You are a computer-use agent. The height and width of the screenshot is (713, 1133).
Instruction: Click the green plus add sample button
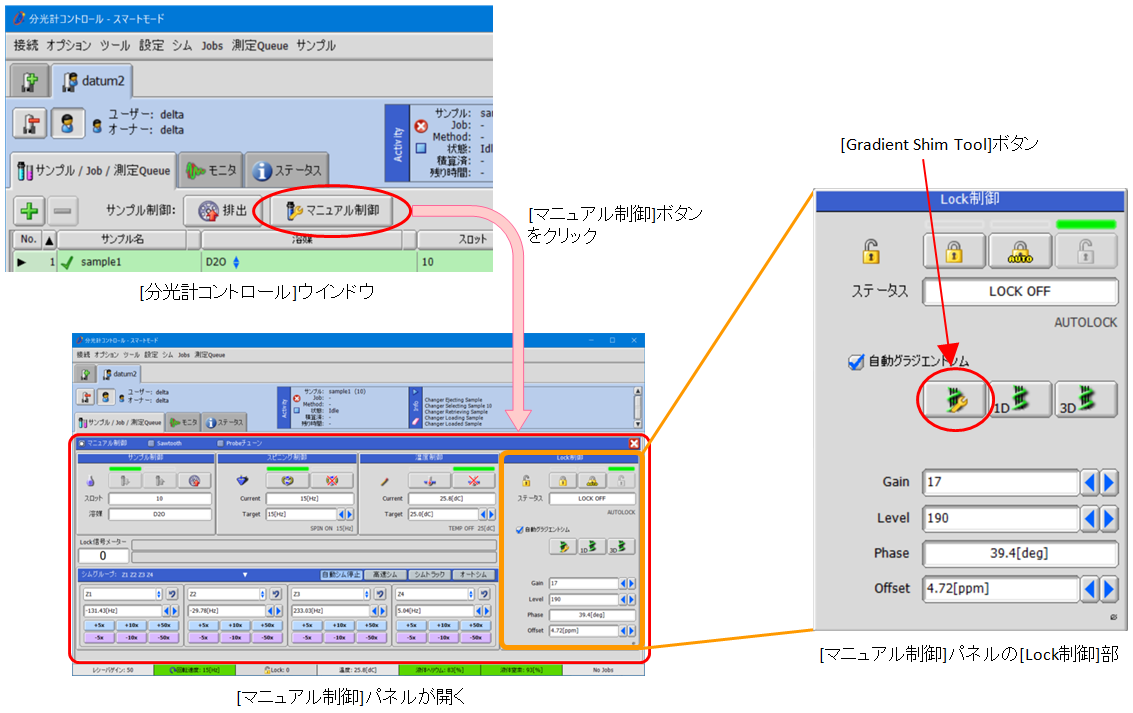29,212
